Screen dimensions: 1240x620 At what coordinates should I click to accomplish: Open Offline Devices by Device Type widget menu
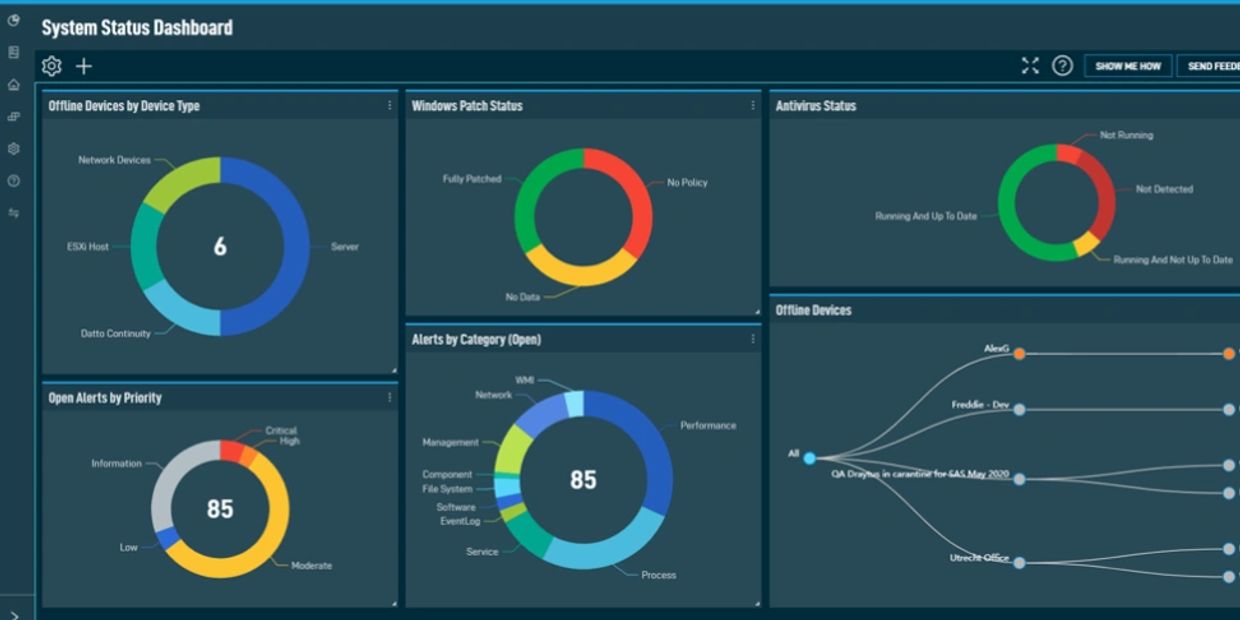pyautogui.click(x=389, y=105)
